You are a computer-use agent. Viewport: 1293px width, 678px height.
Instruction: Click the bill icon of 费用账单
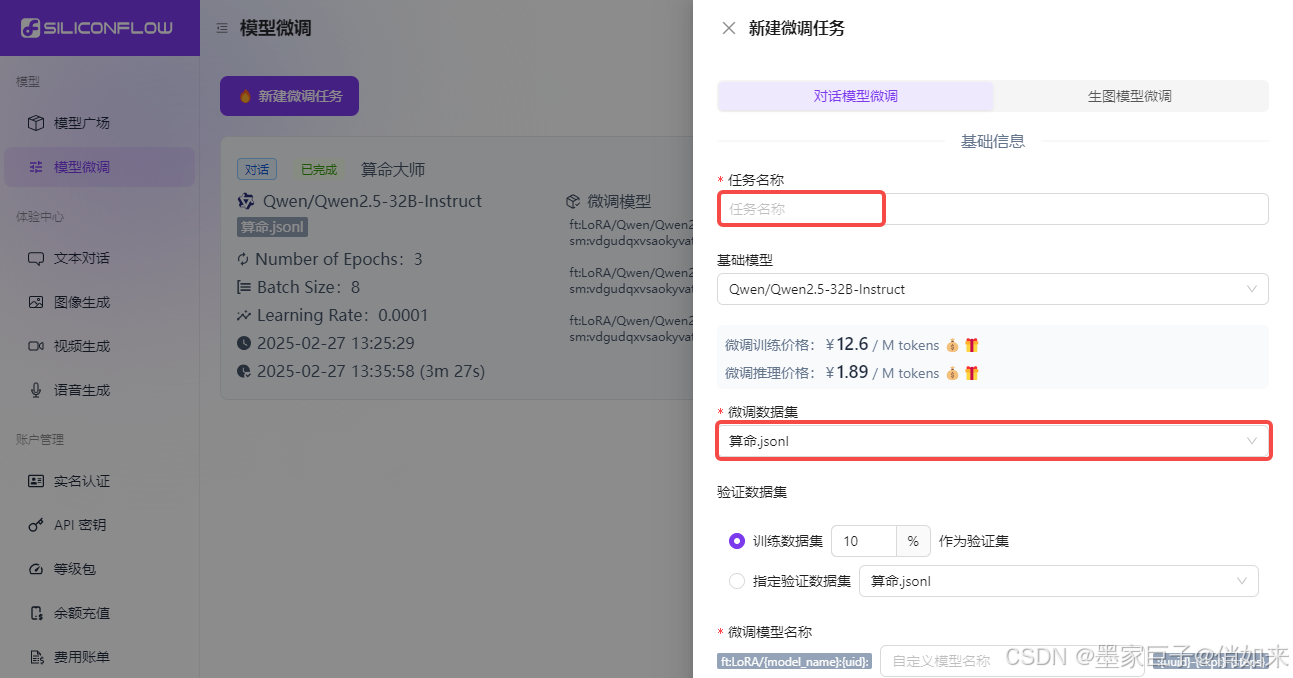[x=36, y=657]
